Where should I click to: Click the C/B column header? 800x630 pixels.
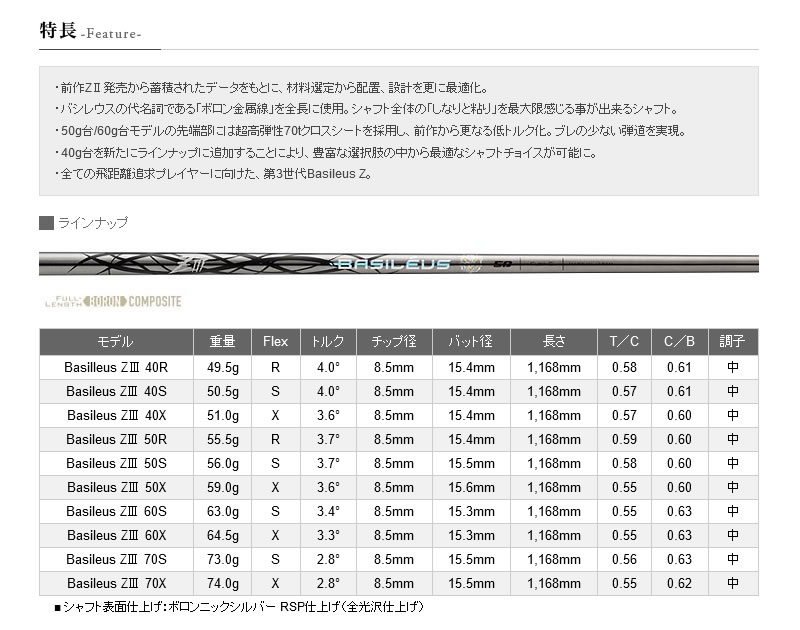coord(680,342)
